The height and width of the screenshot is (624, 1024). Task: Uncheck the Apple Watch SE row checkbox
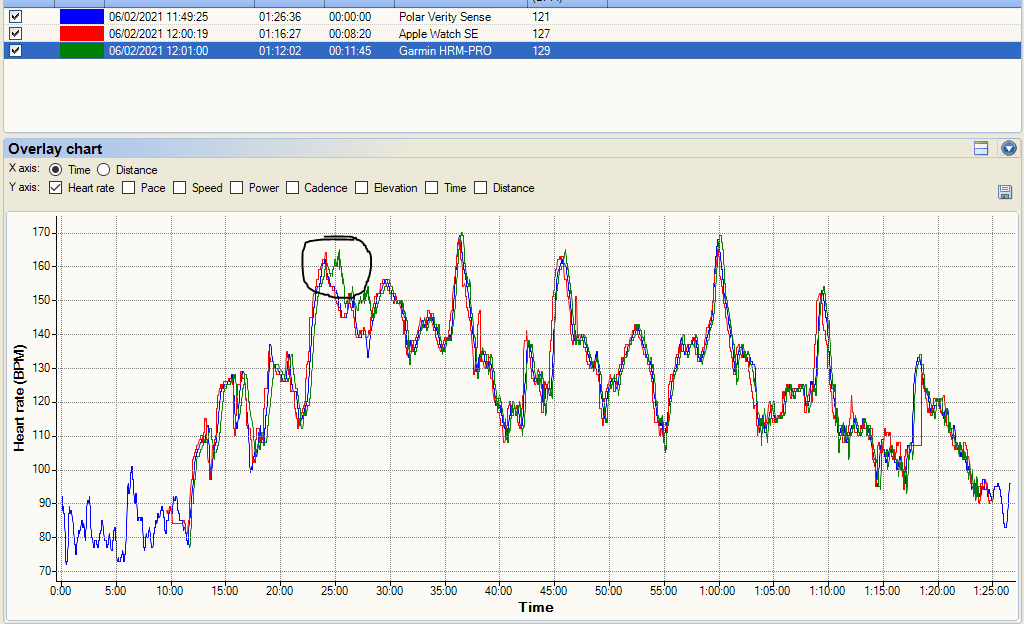16,33
